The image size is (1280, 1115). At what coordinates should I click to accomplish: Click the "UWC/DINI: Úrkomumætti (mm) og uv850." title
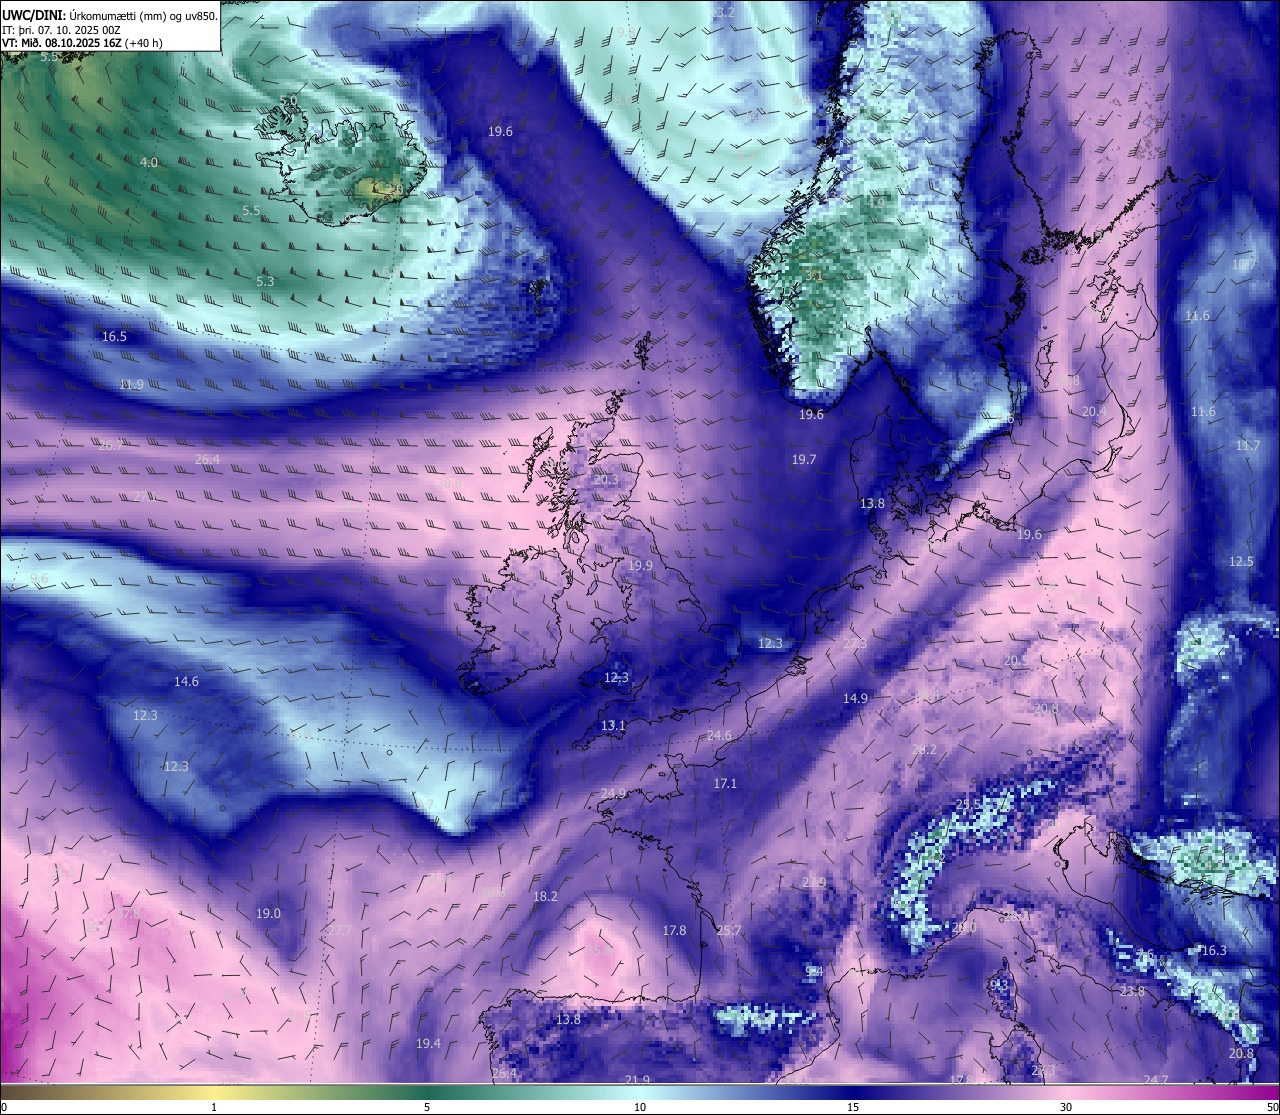(109, 15)
